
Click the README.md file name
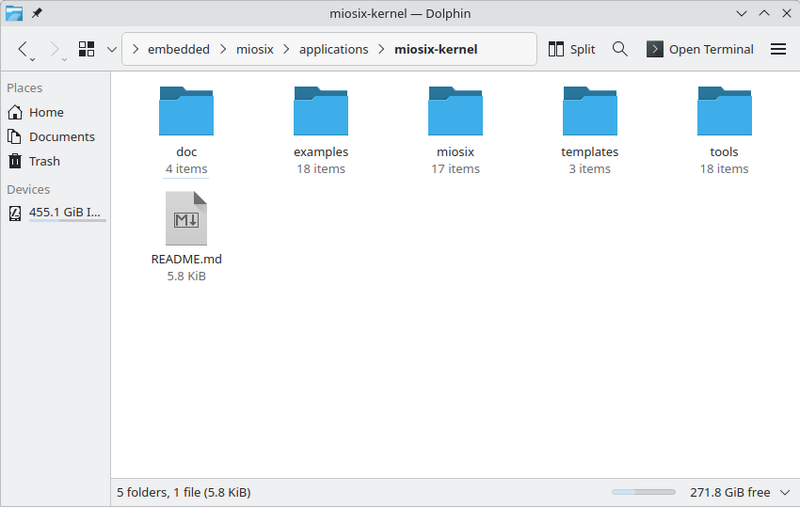[x=186, y=259]
